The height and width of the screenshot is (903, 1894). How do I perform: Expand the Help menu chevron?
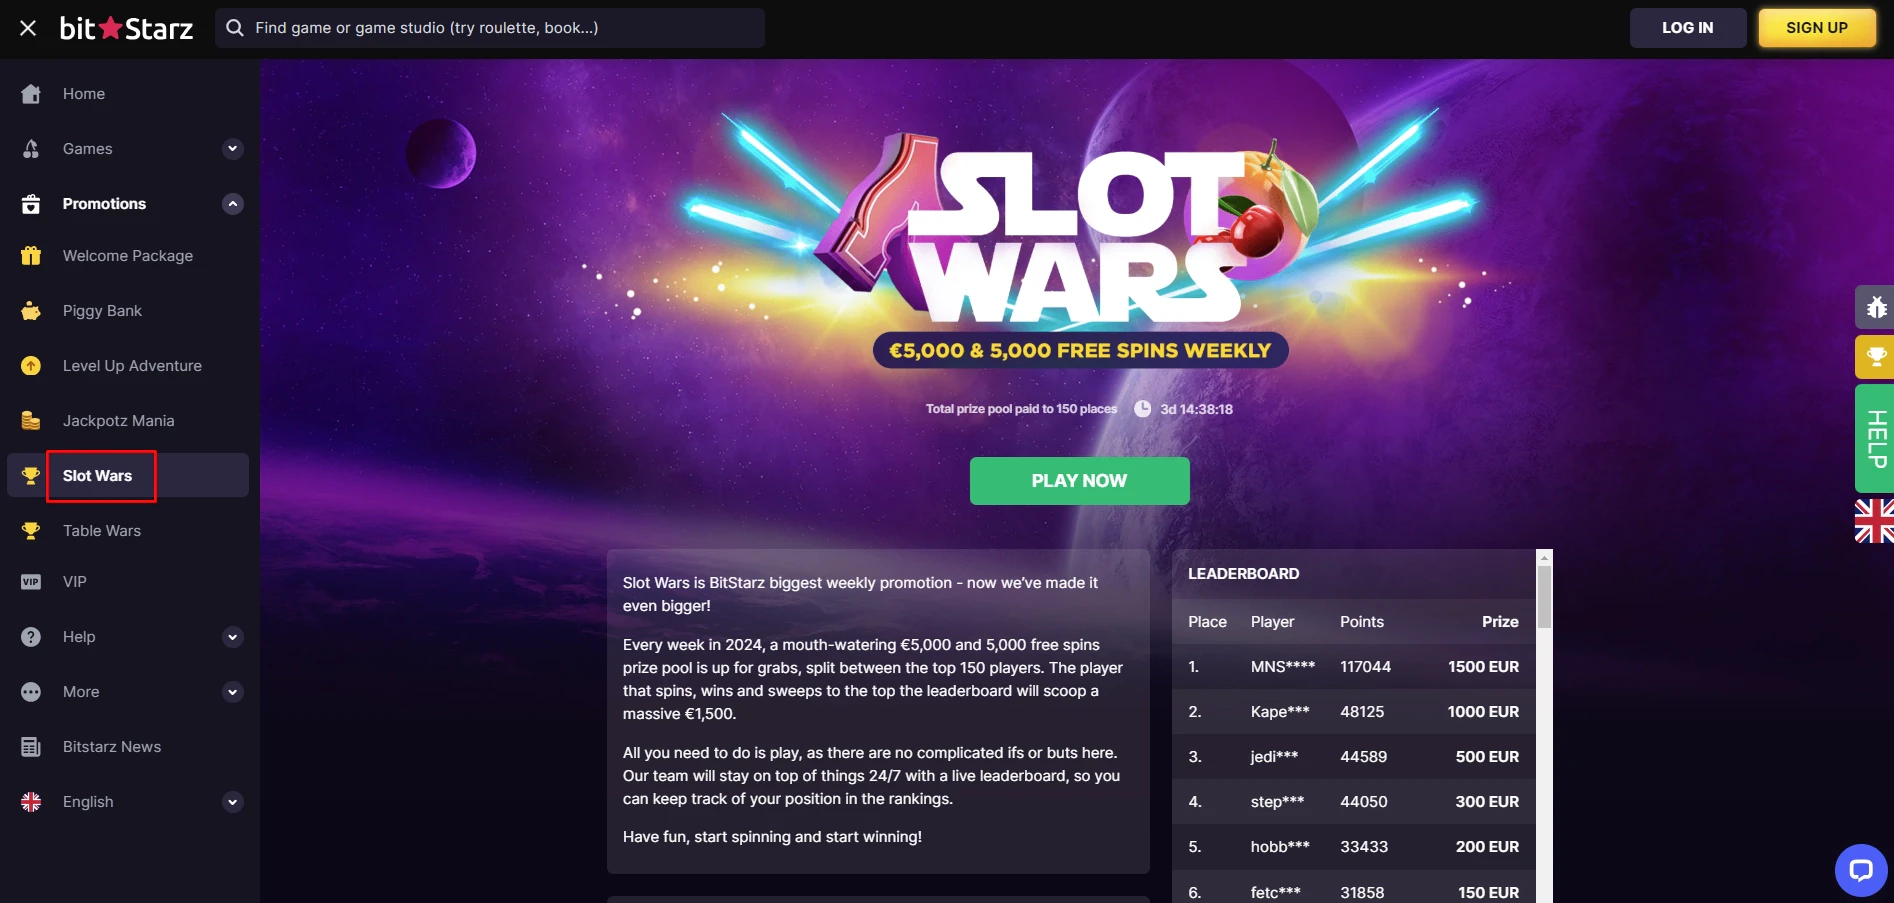(x=233, y=637)
